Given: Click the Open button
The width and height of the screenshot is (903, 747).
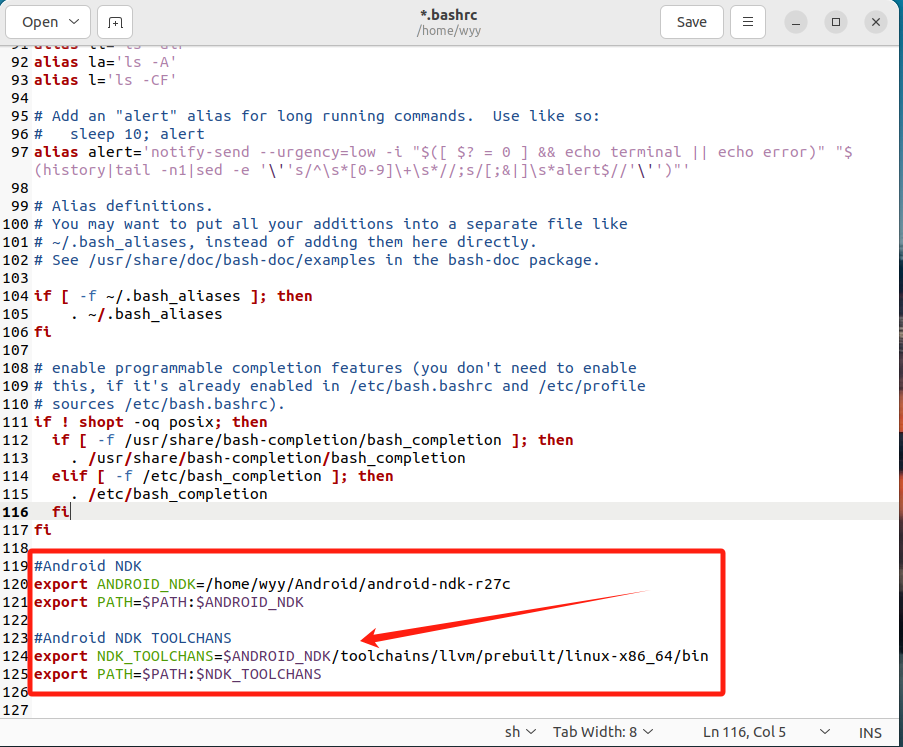Looking at the screenshot, I should click(40, 22).
